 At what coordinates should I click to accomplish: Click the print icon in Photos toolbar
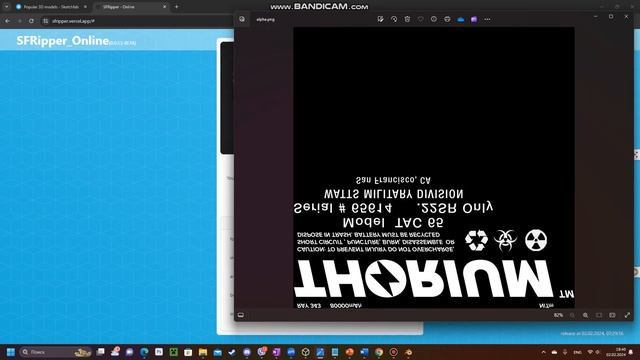point(447,19)
